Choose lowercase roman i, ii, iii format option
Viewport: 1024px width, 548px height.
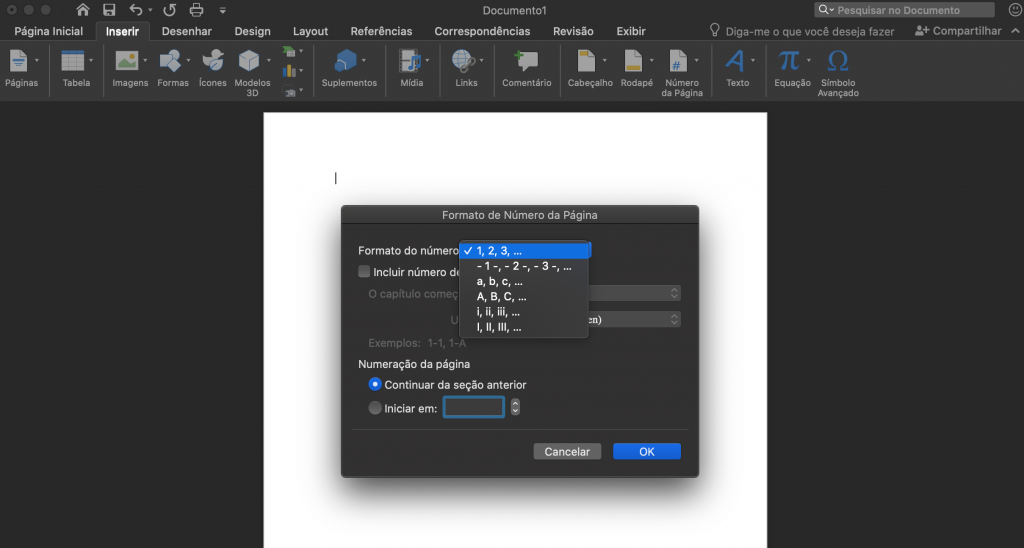(524, 312)
